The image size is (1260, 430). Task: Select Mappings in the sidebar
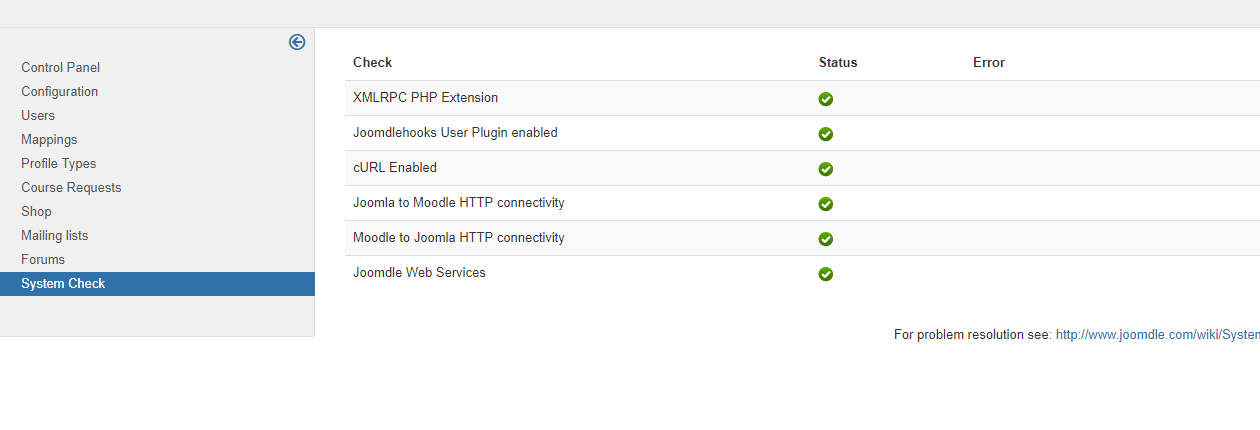click(x=49, y=140)
